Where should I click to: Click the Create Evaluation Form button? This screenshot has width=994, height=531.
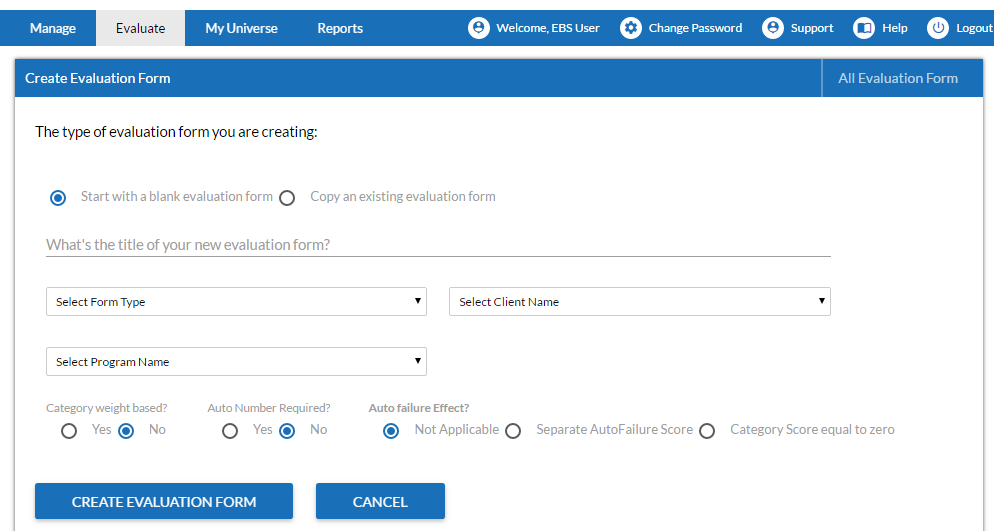click(x=164, y=501)
